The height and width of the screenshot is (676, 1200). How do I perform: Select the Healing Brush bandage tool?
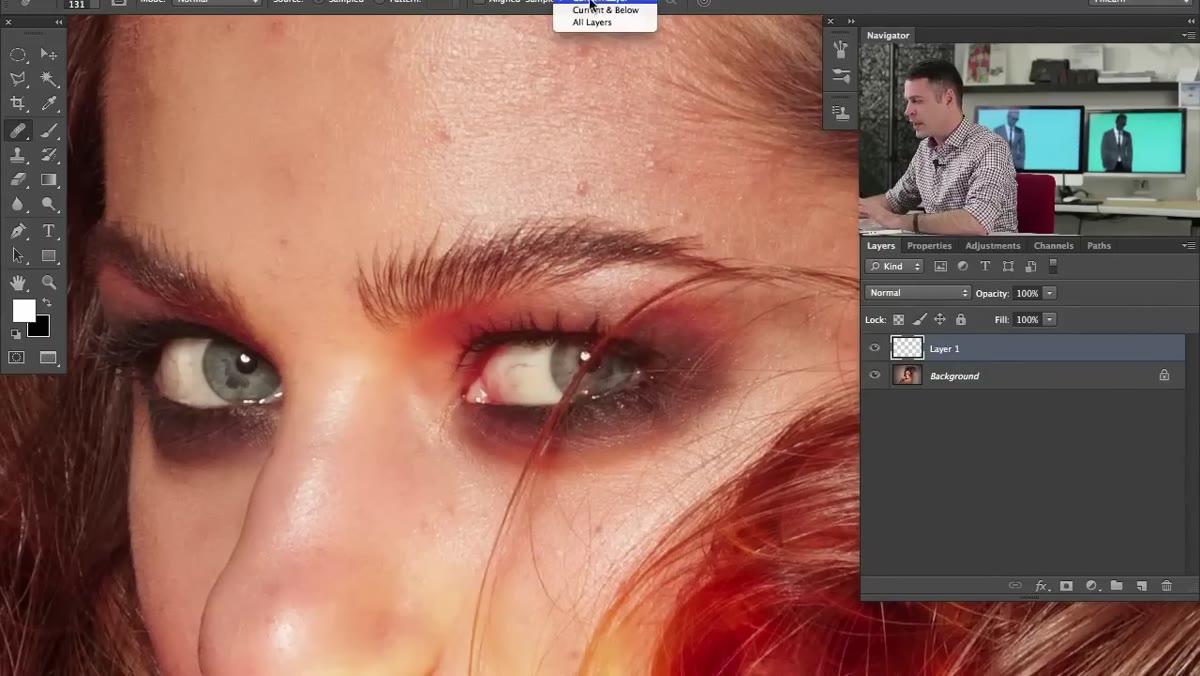tap(18, 130)
